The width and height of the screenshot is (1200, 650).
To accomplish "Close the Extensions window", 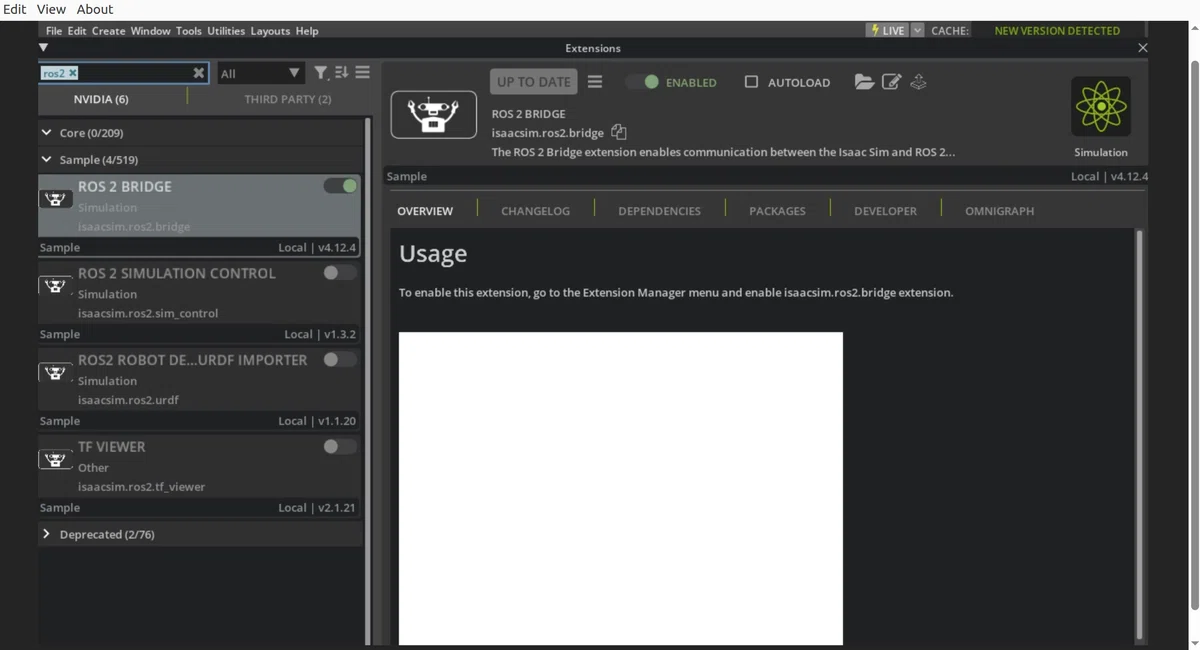I will click(1143, 48).
